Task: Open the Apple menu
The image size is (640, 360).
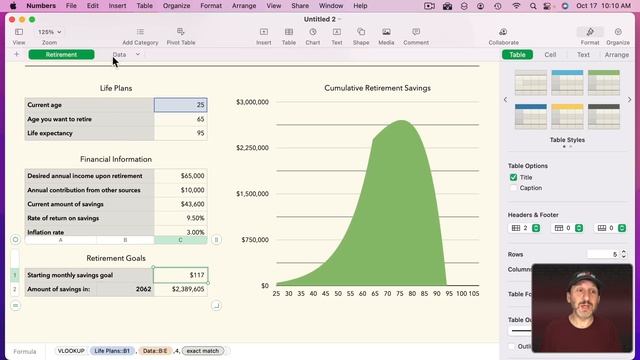Action: 13,6
